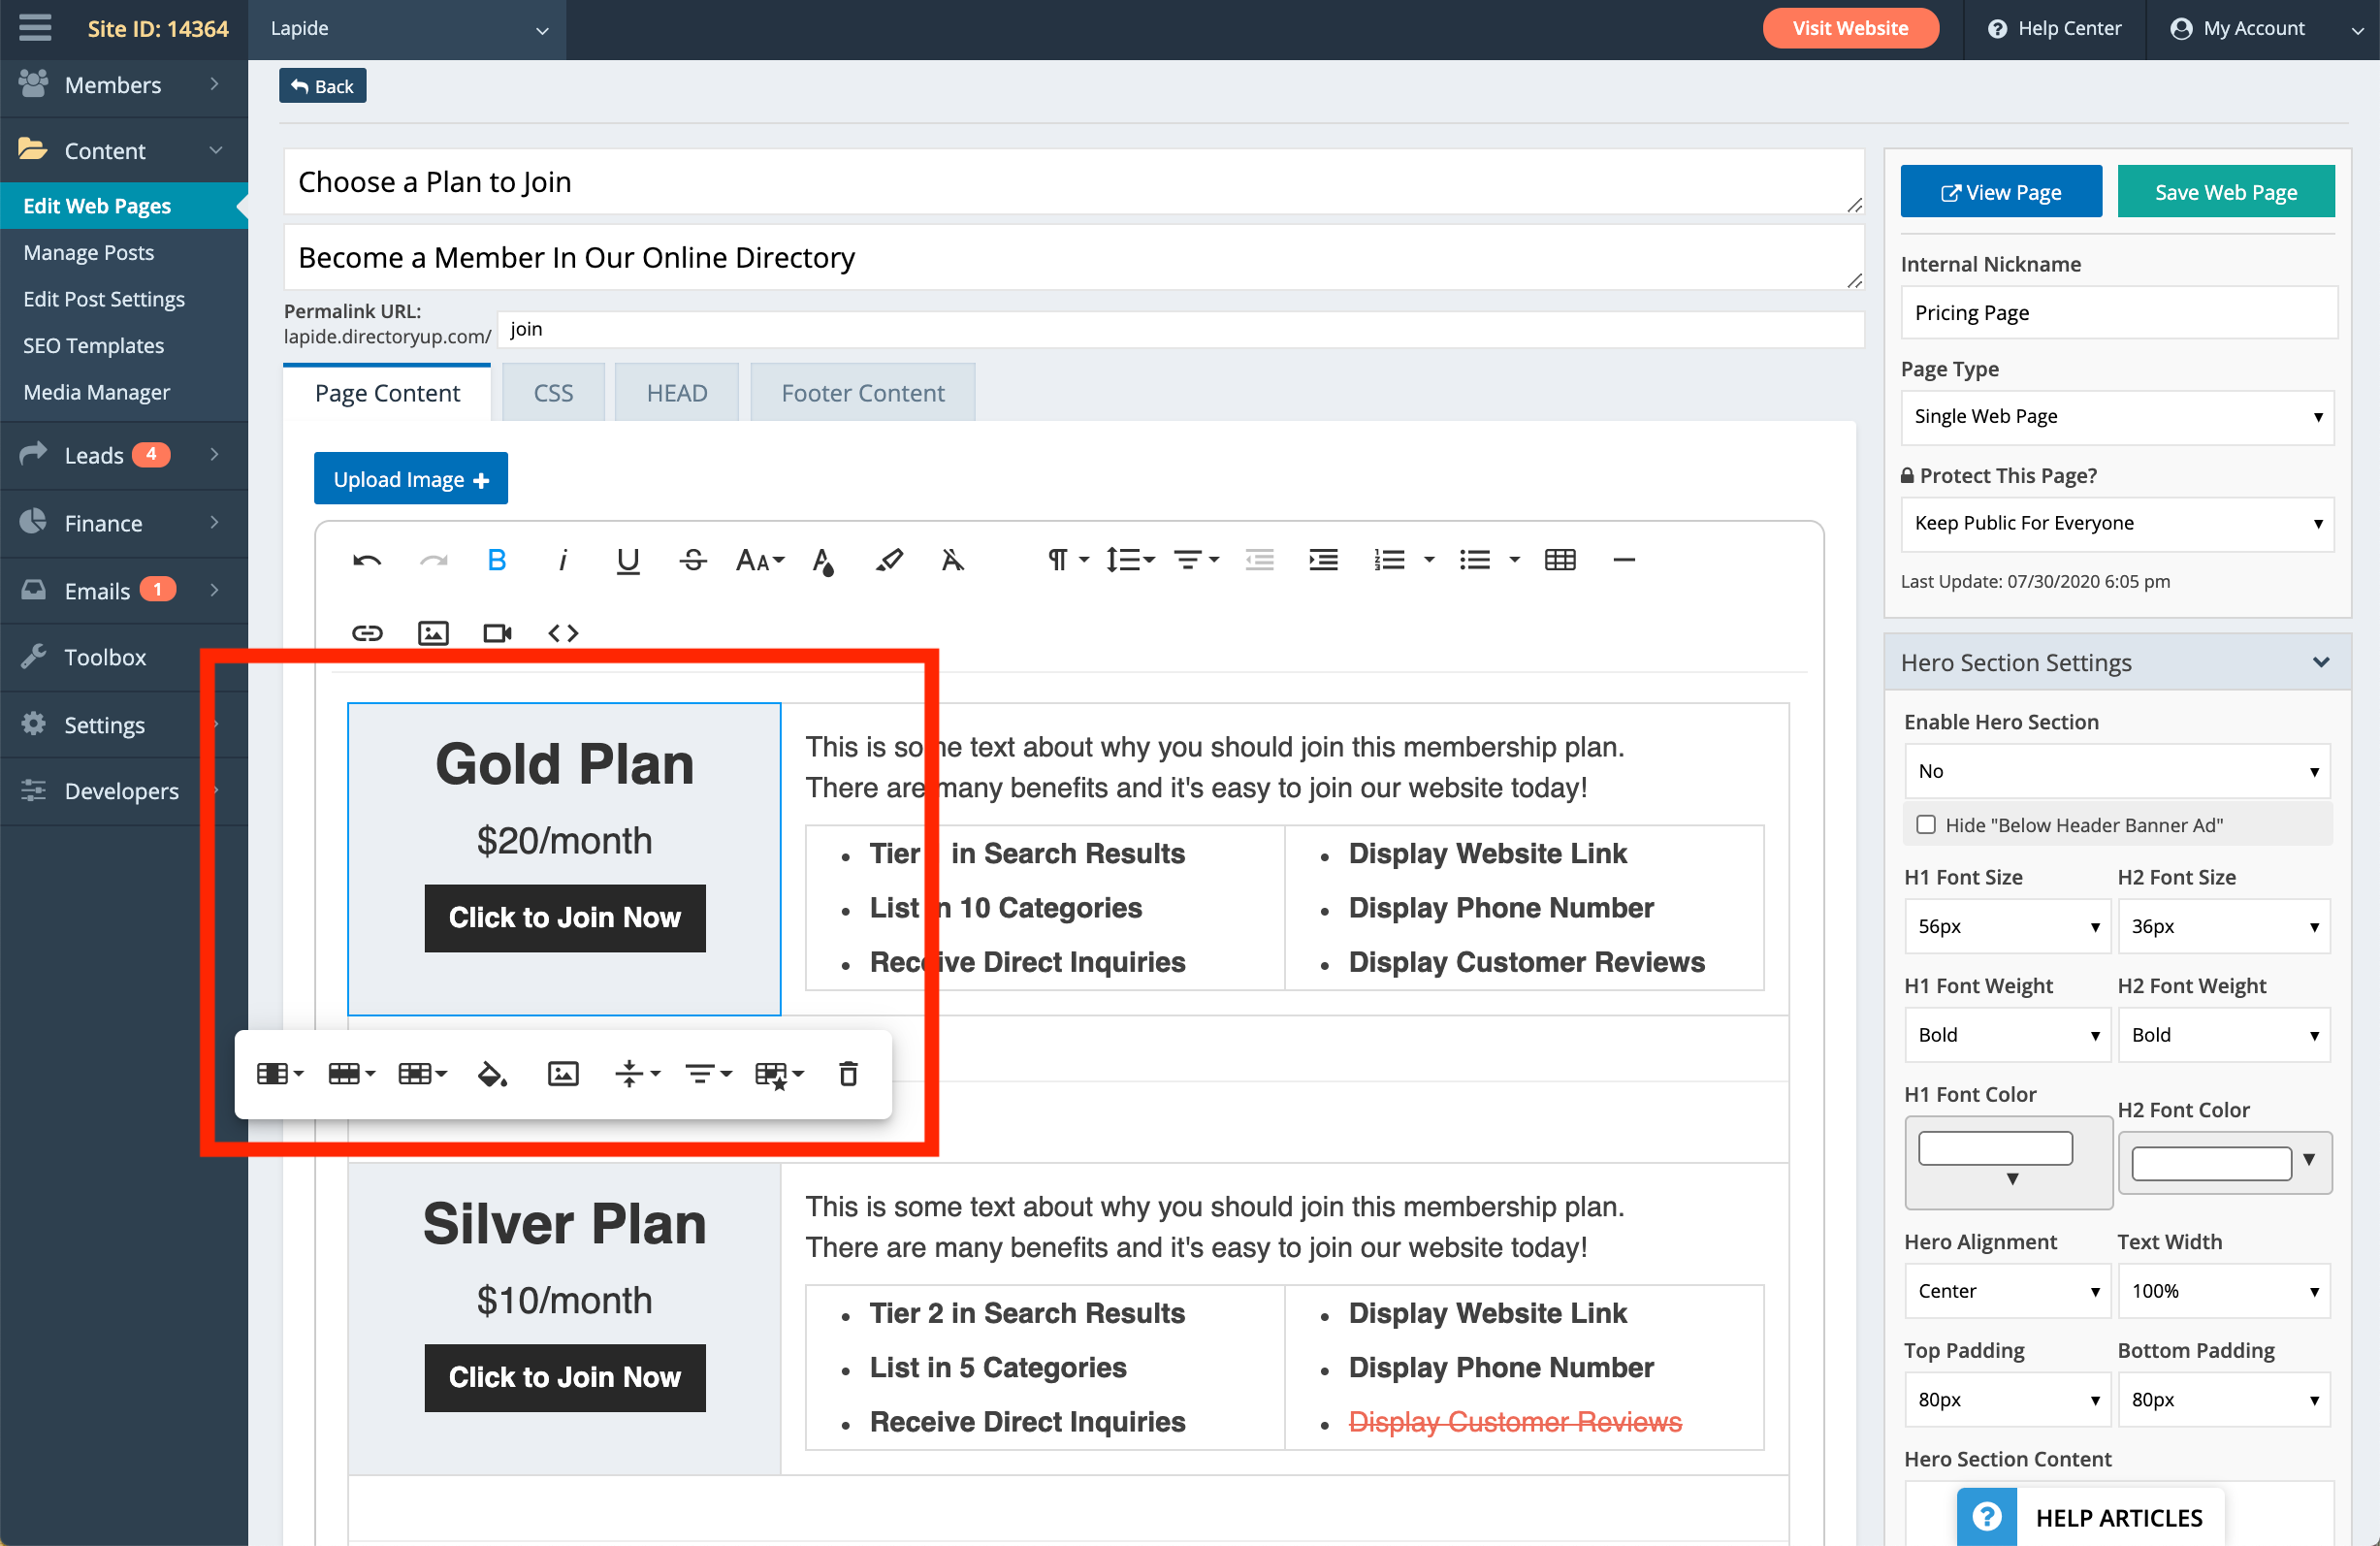Switch to the Footer Content tab
2380x1546 pixels.
pyautogui.click(x=862, y=393)
